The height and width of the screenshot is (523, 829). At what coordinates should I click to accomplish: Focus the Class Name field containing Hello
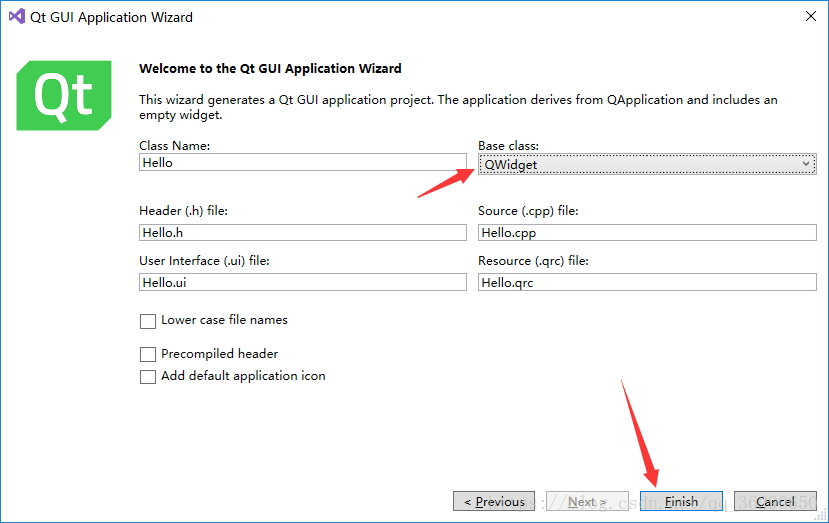303,162
